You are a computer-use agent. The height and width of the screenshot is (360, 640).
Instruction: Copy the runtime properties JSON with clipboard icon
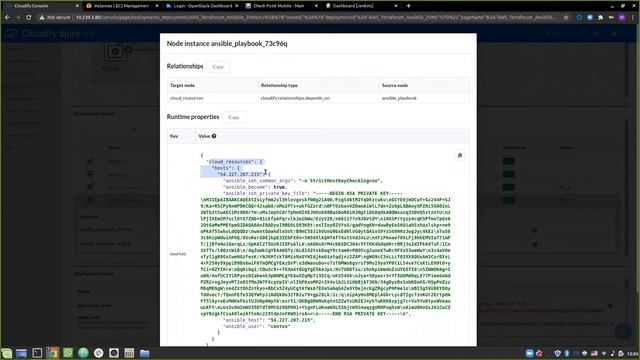[460, 156]
